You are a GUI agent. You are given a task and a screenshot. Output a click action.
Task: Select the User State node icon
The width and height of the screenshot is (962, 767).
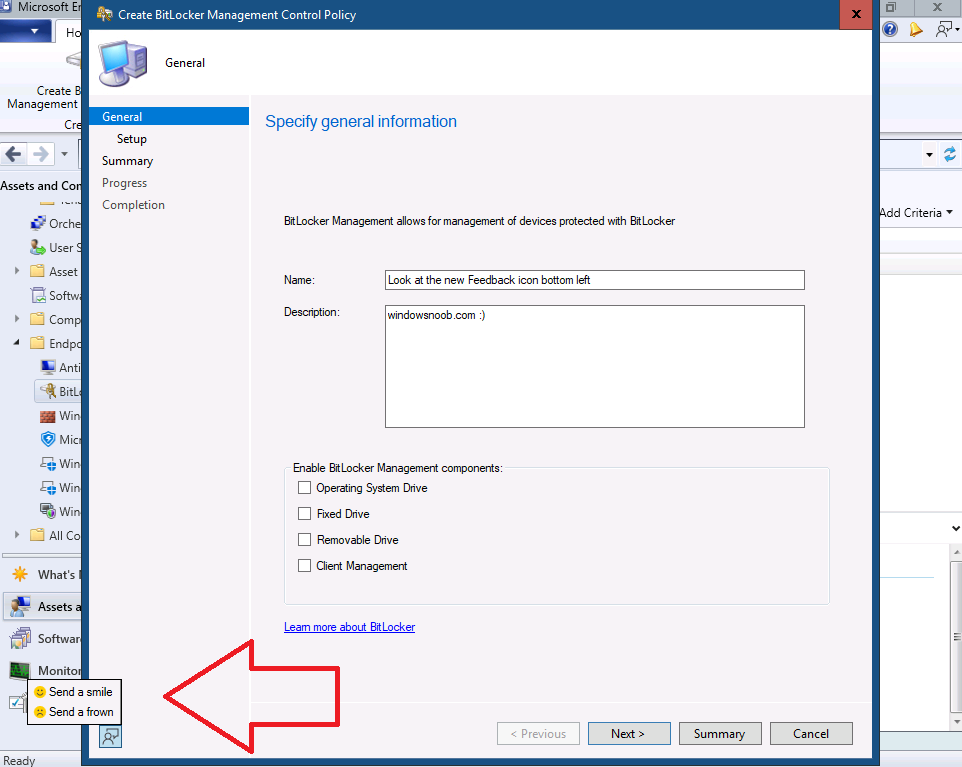click(x=38, y=247)
